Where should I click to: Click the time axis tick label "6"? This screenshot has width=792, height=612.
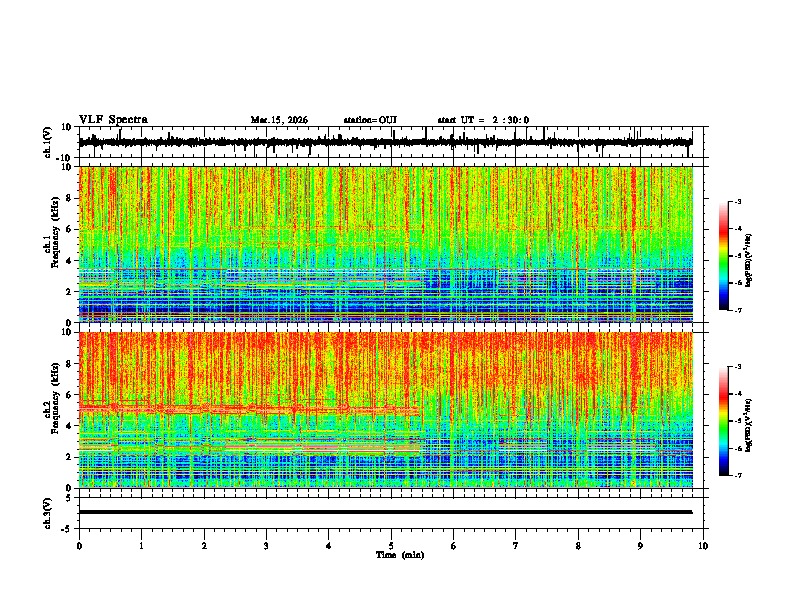(454, 546)
